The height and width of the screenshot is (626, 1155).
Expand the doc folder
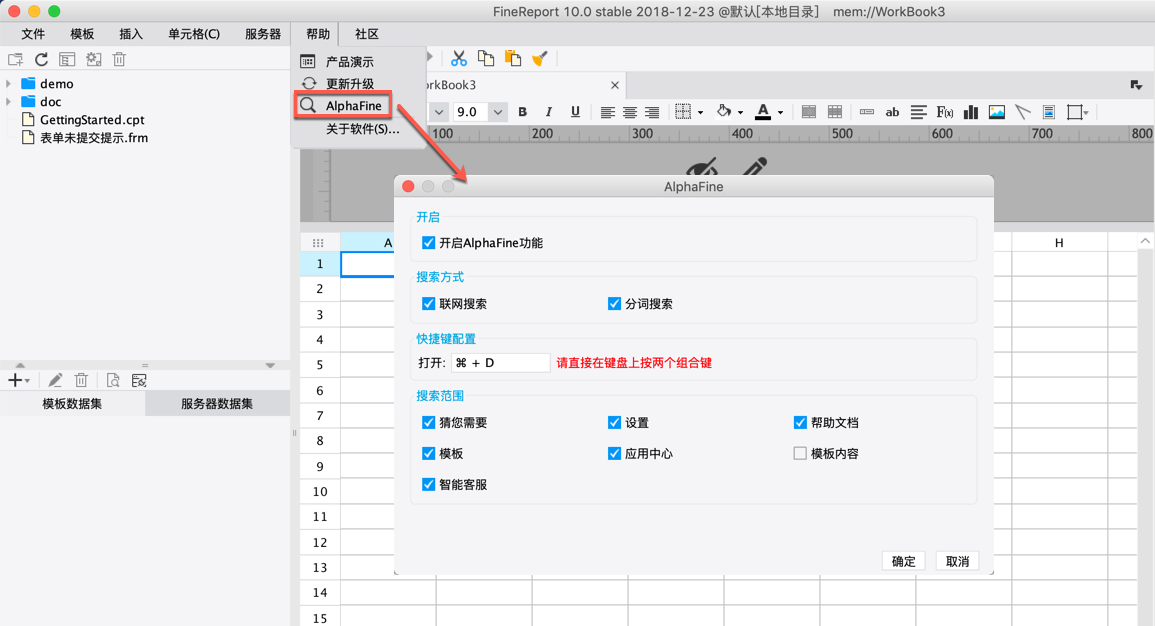pyautogui.click(x=8, y=102)
